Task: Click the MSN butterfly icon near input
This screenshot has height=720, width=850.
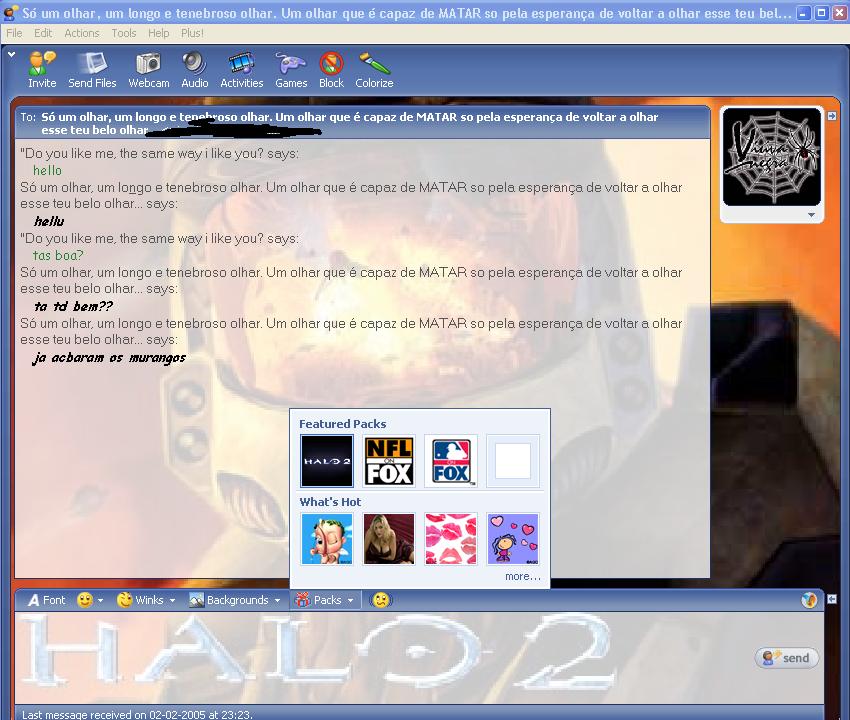Action: point(809,600)
